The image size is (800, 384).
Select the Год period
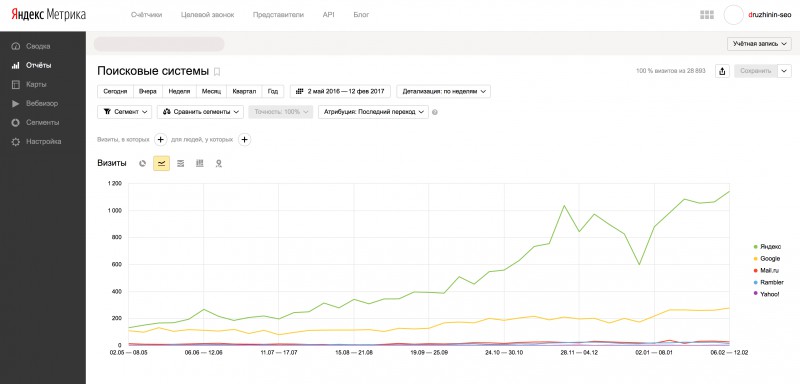coord(273,91)
